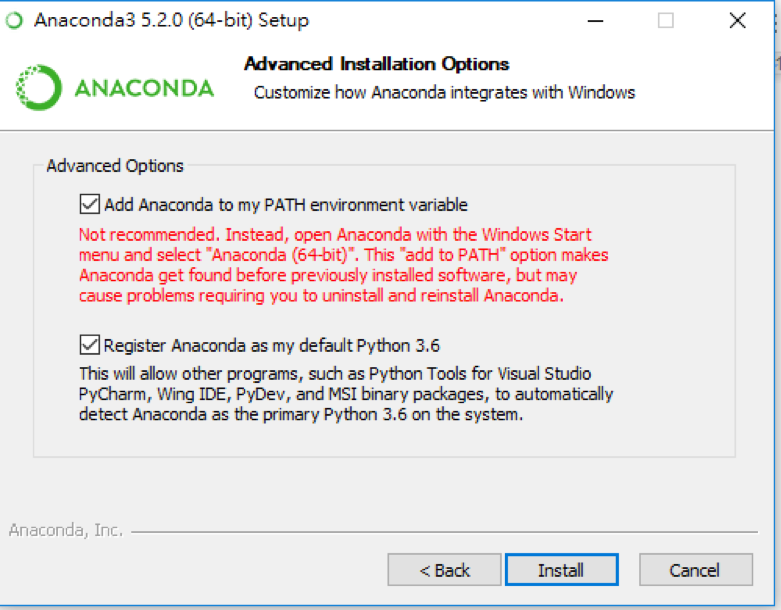Go back with the < Back button
Screen dimensions: 781x610
444,570
